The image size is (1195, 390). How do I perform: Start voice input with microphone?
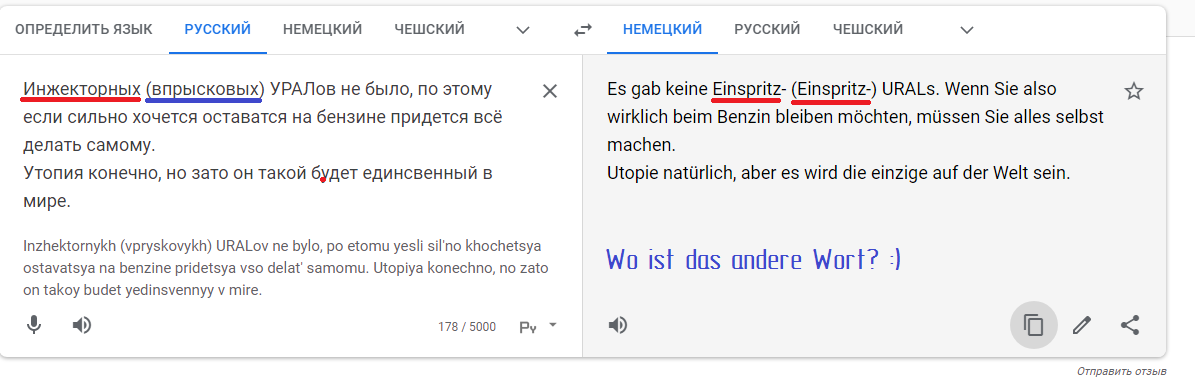tap(34, 325)
